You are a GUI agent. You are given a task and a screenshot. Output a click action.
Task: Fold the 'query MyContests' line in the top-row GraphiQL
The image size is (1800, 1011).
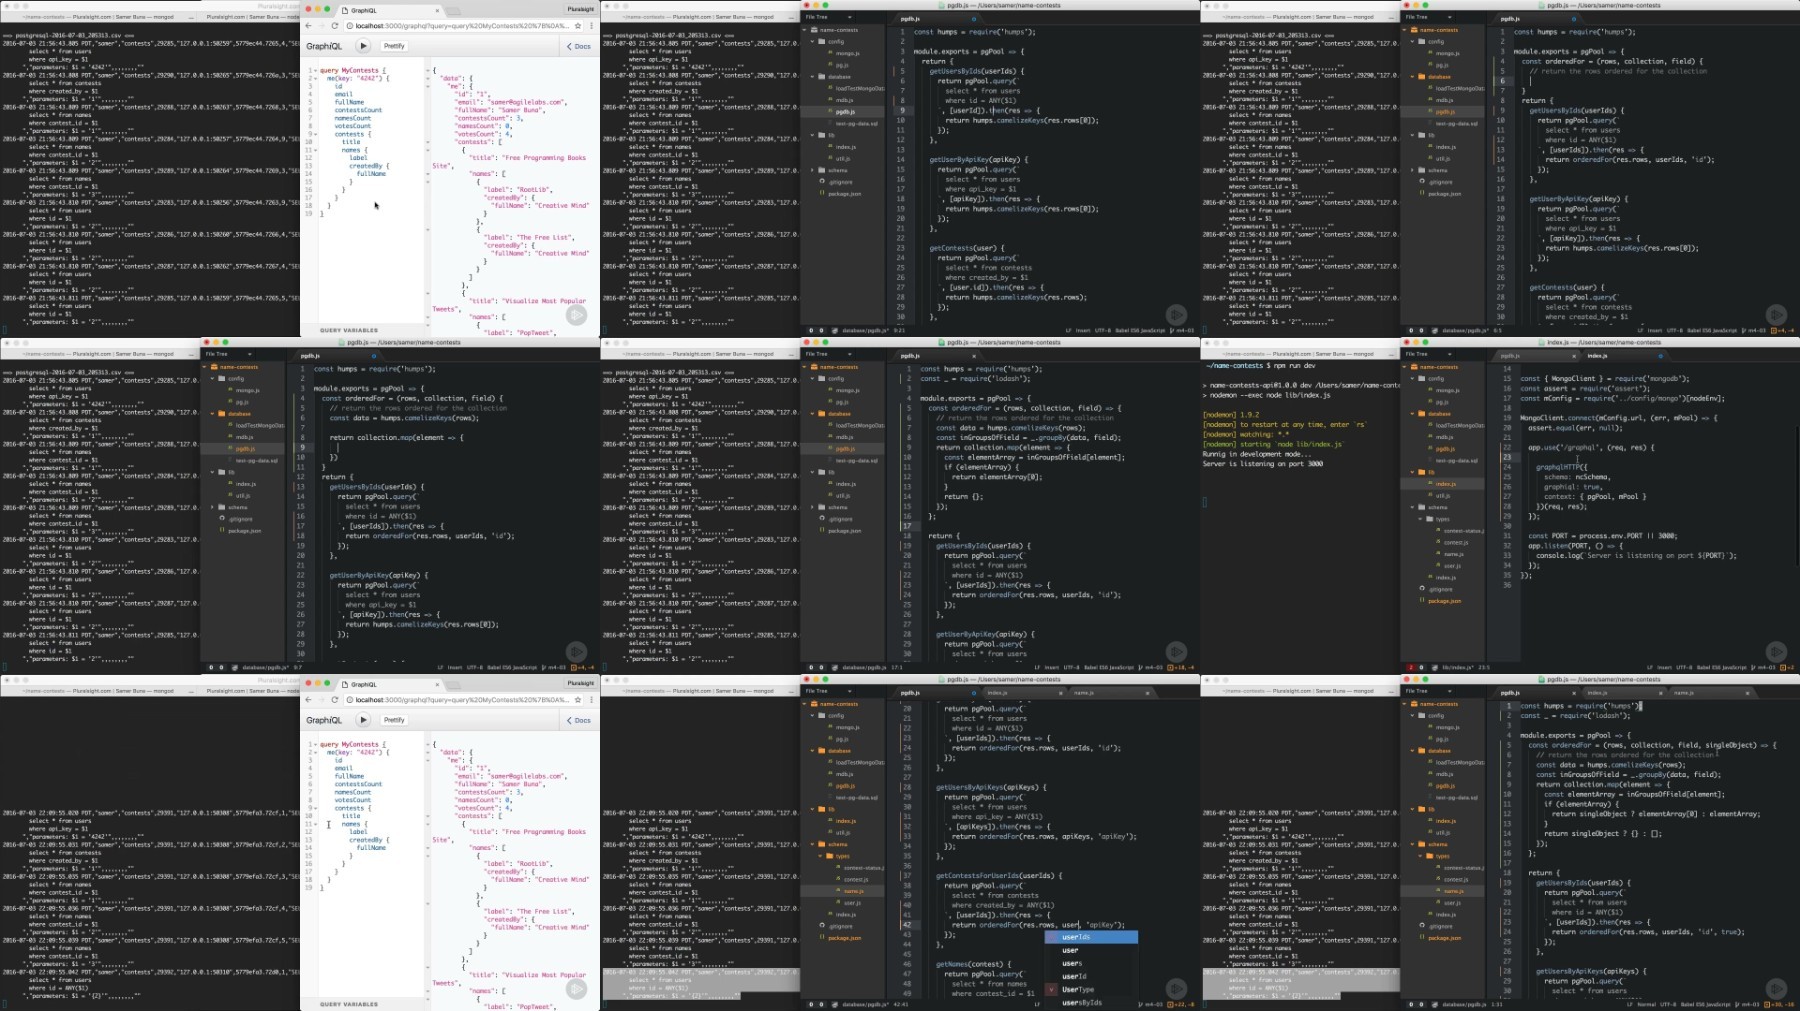tap(316, 71)
